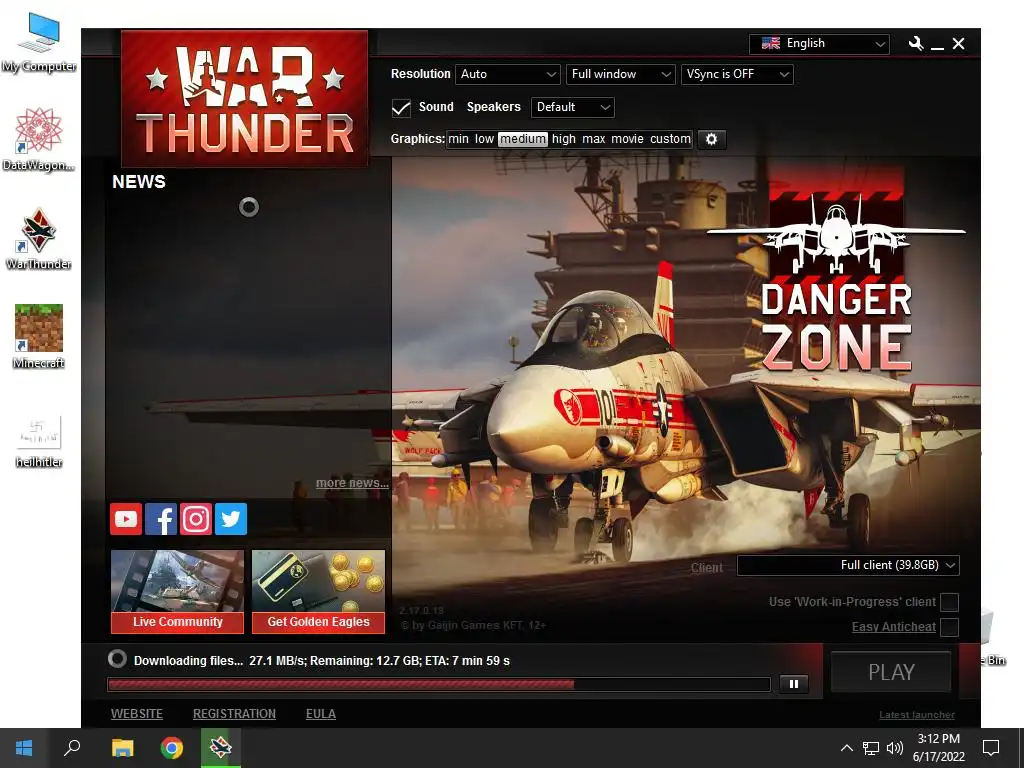Click the NEWS heading
The image size is (1024, 768).
139,182
